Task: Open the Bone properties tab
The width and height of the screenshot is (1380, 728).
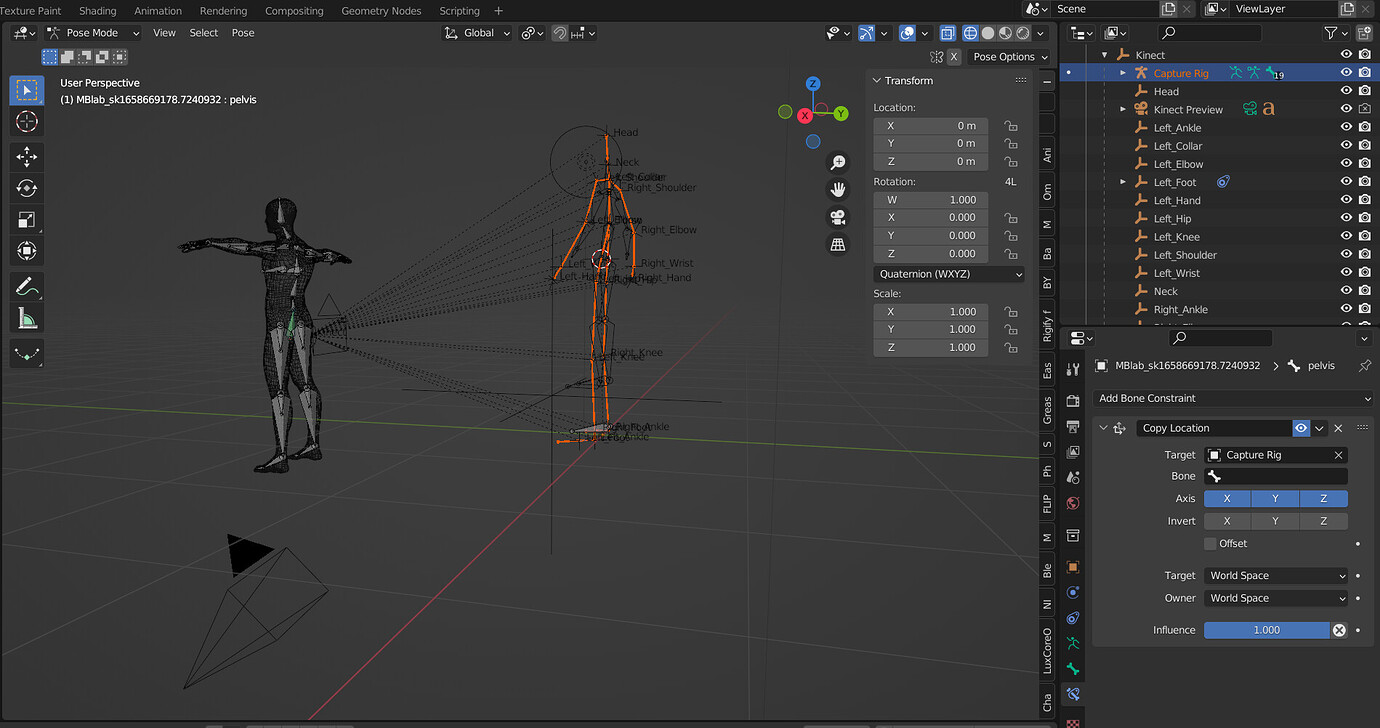Action: (1073, 668)
